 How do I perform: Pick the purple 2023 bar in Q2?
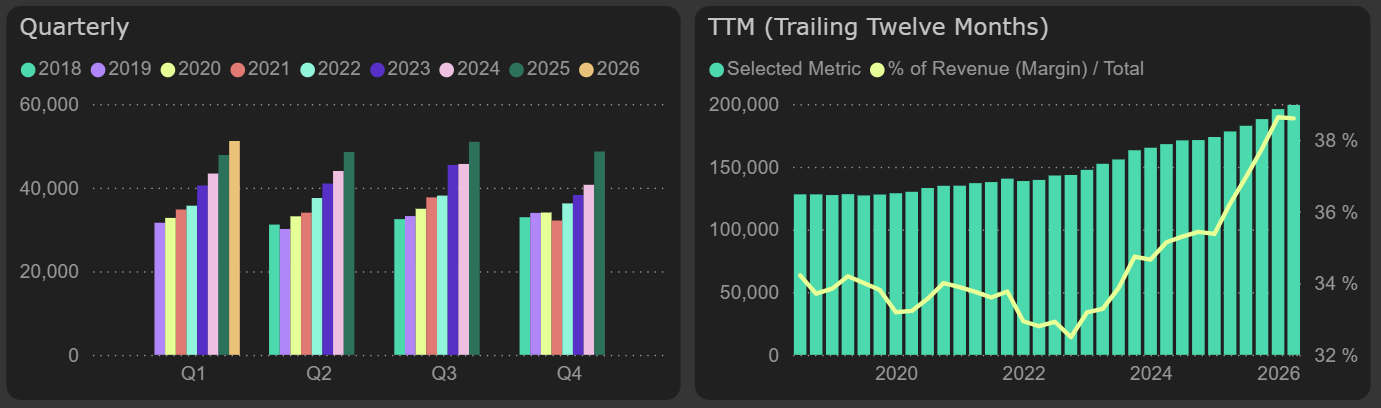(327, 269)
